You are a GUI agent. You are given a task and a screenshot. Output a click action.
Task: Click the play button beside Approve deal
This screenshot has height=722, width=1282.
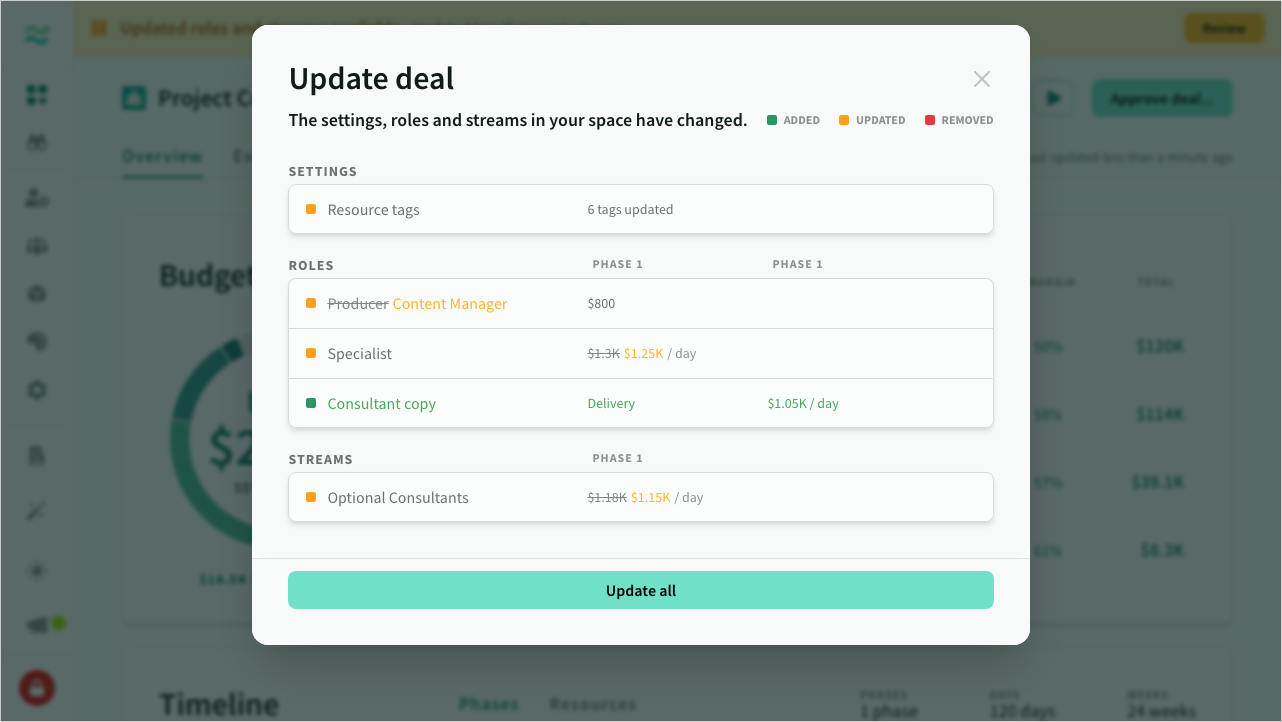click(1053, 98)
